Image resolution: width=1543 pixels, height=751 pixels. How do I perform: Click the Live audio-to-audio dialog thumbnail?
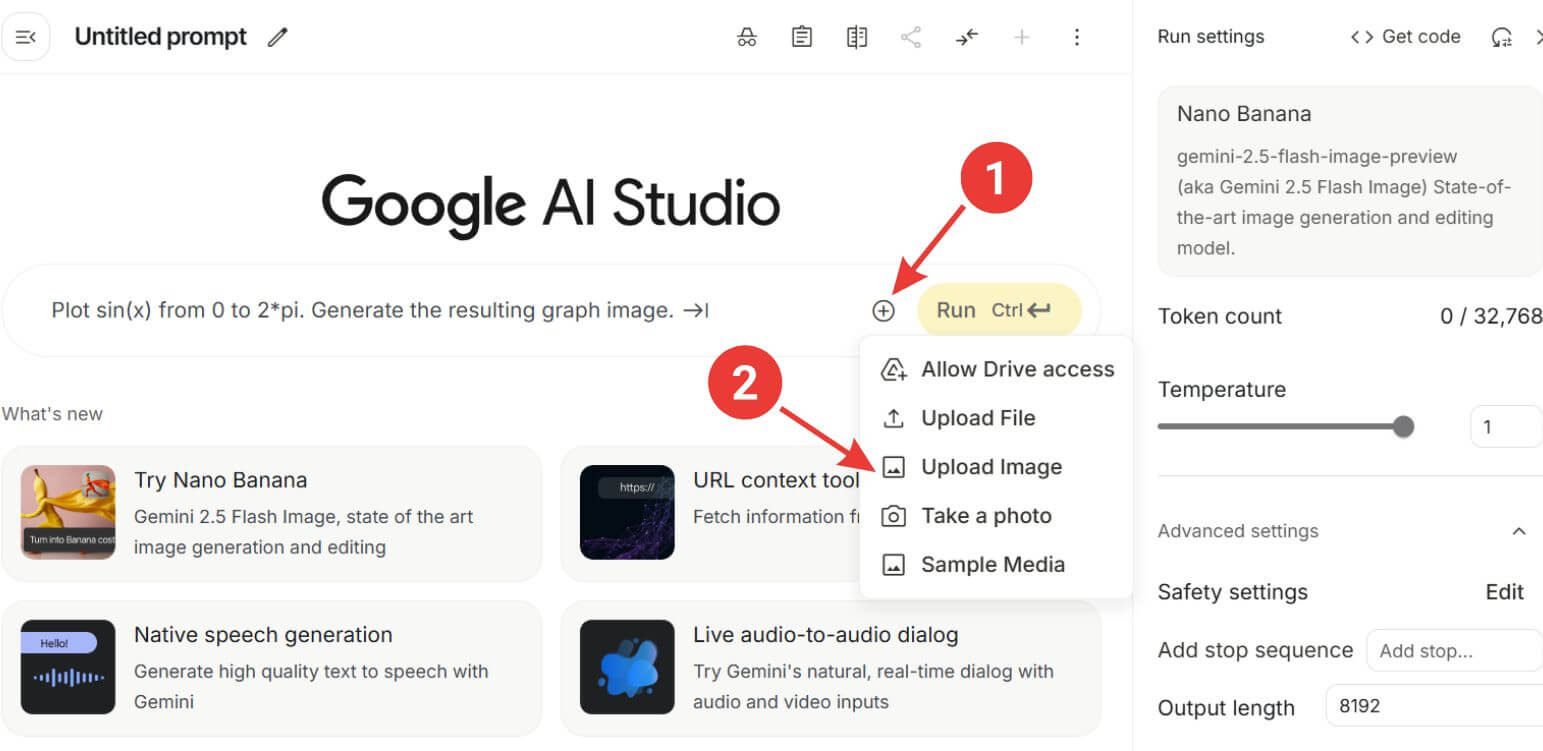(627, 667)
